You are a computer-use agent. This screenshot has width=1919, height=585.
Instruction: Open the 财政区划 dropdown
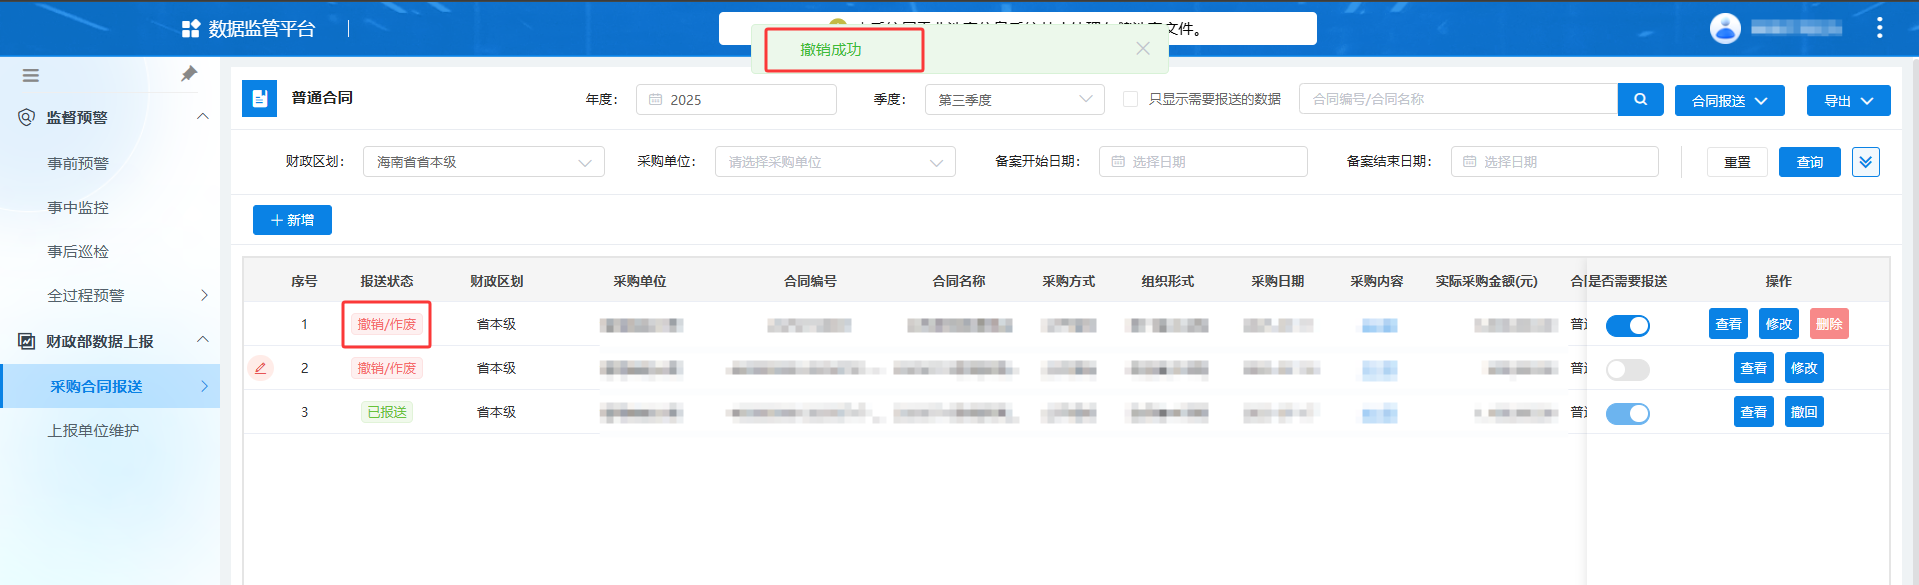[483, 162]
